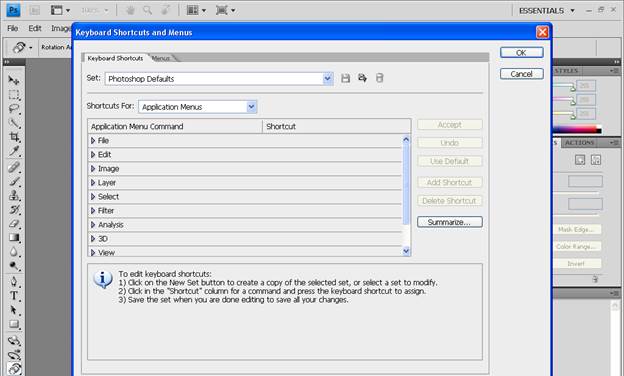Click the Shortcut column header
Viewport: 624px width, 376px height.
(x=337, y=126)
